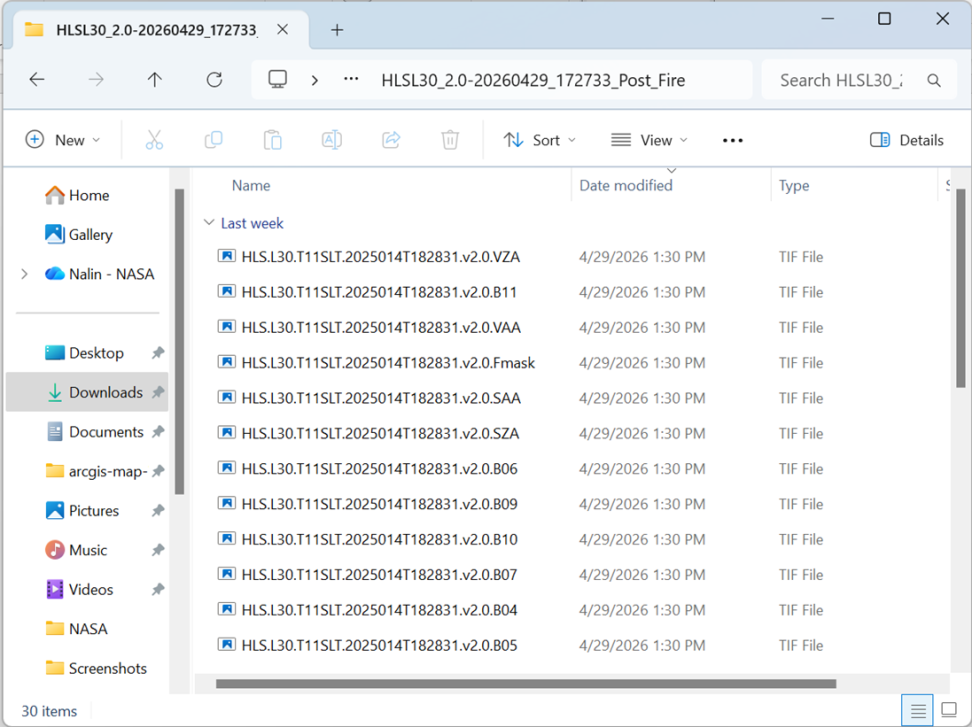Go back with the Back arrow
Screen dimensions: 972x727
37,79
